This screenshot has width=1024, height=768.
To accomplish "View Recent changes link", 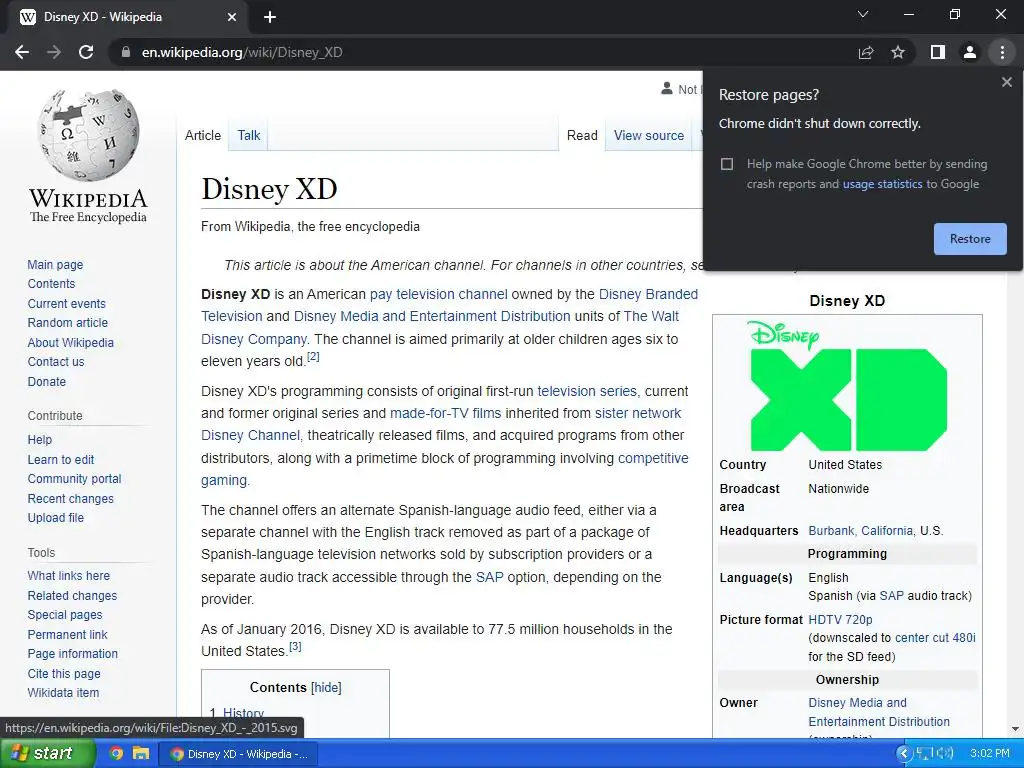I will point(71,499).
